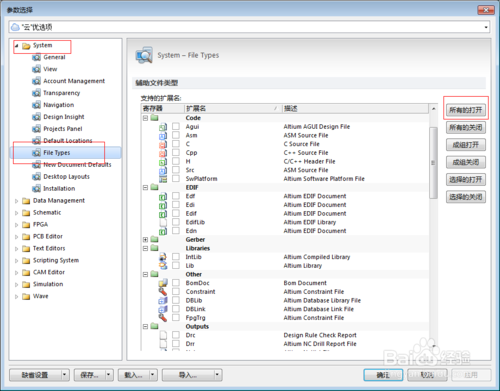Collapse the EDIF file group

point(145,188)
